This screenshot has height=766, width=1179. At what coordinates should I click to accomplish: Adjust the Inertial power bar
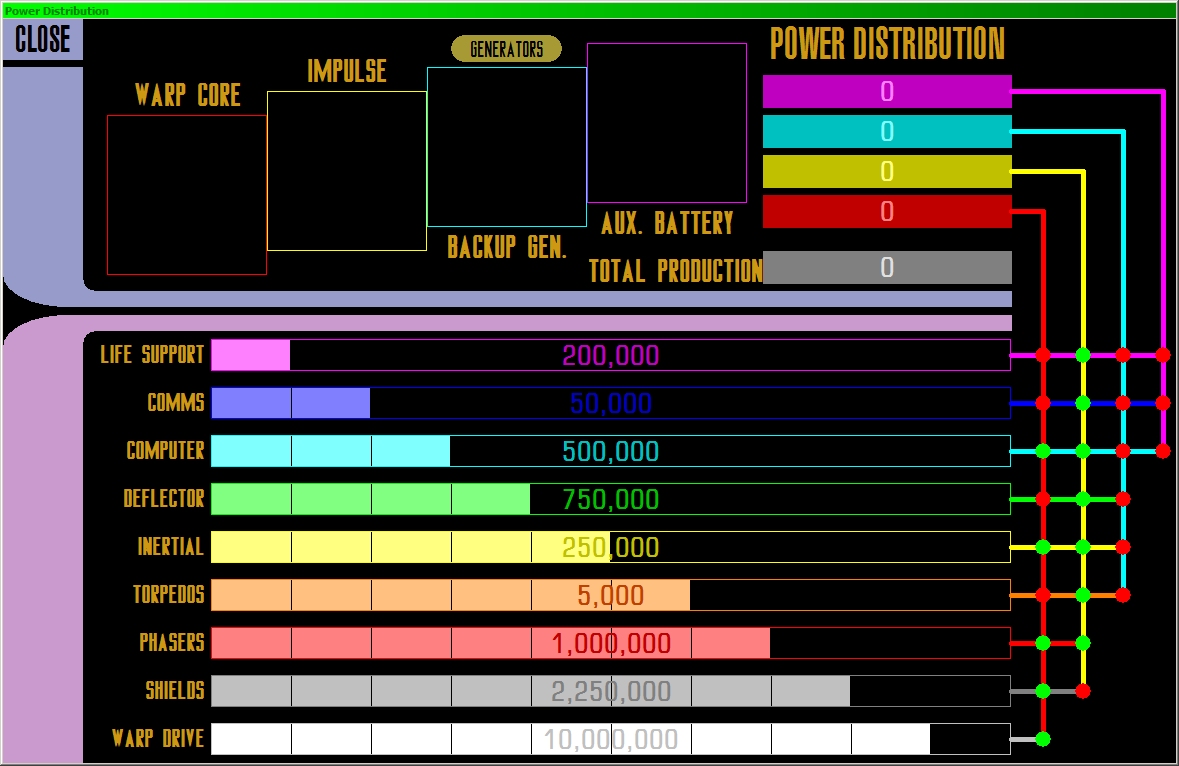click(611, 547)
